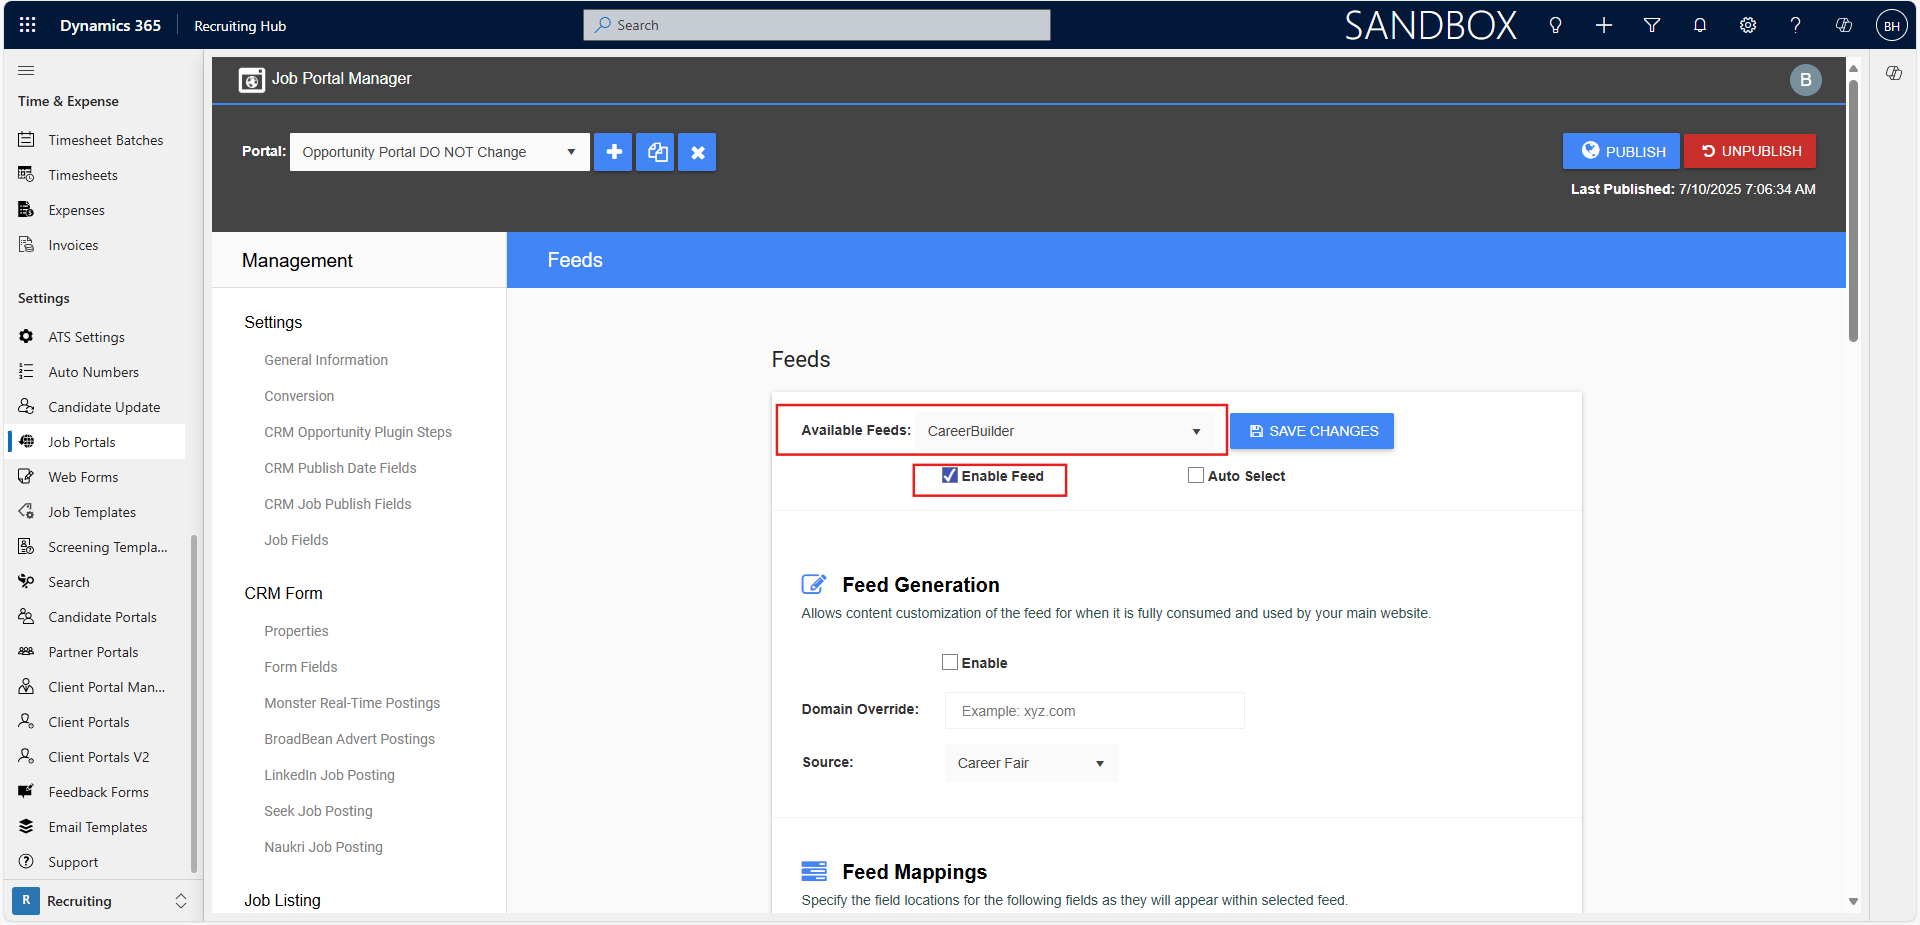This screenshot has width=1920, height=925.
Task: Open LinkedIn Job Posting settings
Action: pos(329,775)
